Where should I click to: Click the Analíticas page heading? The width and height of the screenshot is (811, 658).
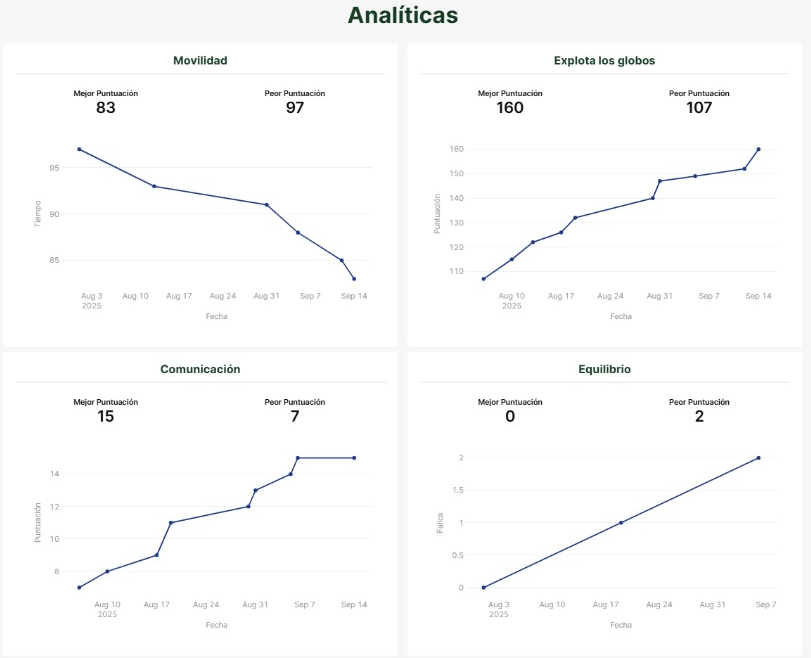[x=404, y=15]
